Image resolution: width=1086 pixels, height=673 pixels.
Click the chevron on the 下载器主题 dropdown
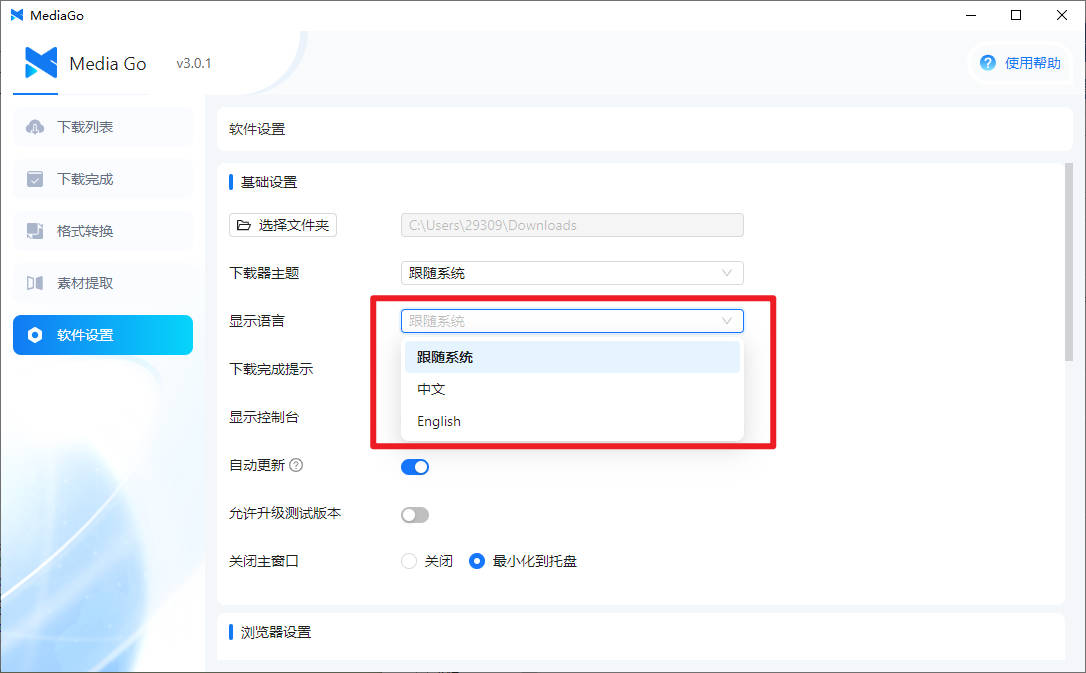pos(727,273)
